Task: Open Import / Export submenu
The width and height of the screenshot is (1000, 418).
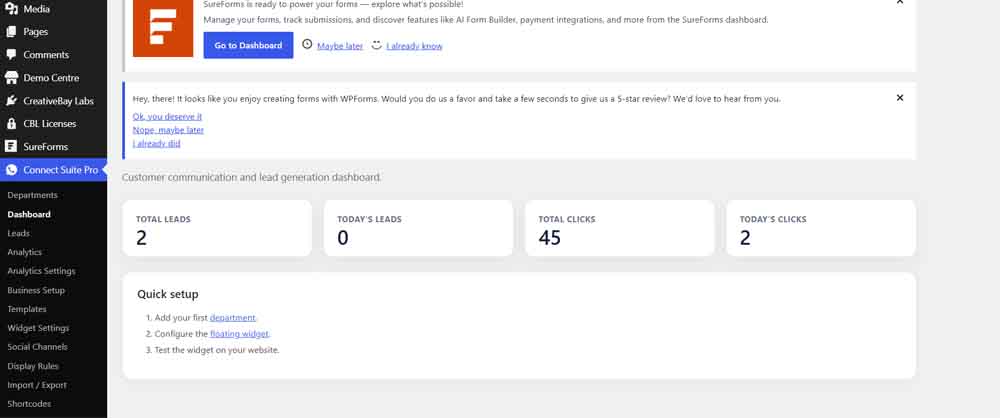Action: (37, 385)
